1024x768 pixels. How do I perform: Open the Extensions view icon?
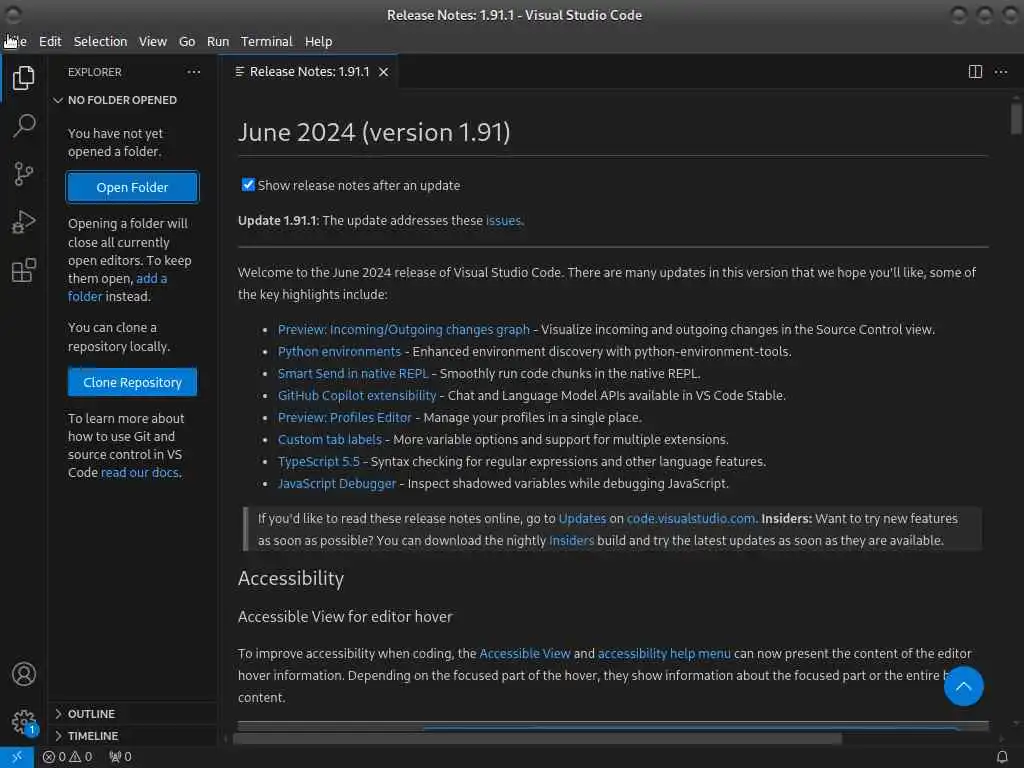[24, 270]
